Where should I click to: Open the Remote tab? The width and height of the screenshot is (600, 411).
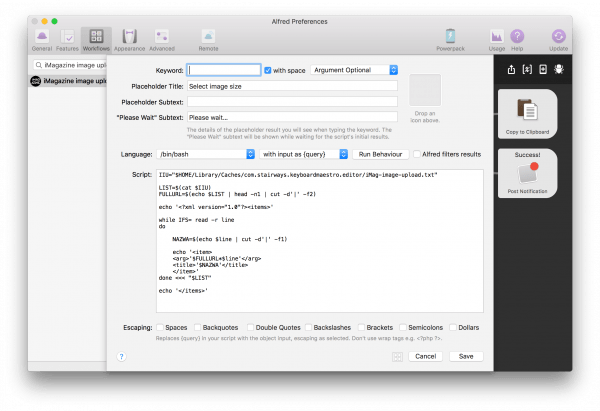[x=208, y=40]
